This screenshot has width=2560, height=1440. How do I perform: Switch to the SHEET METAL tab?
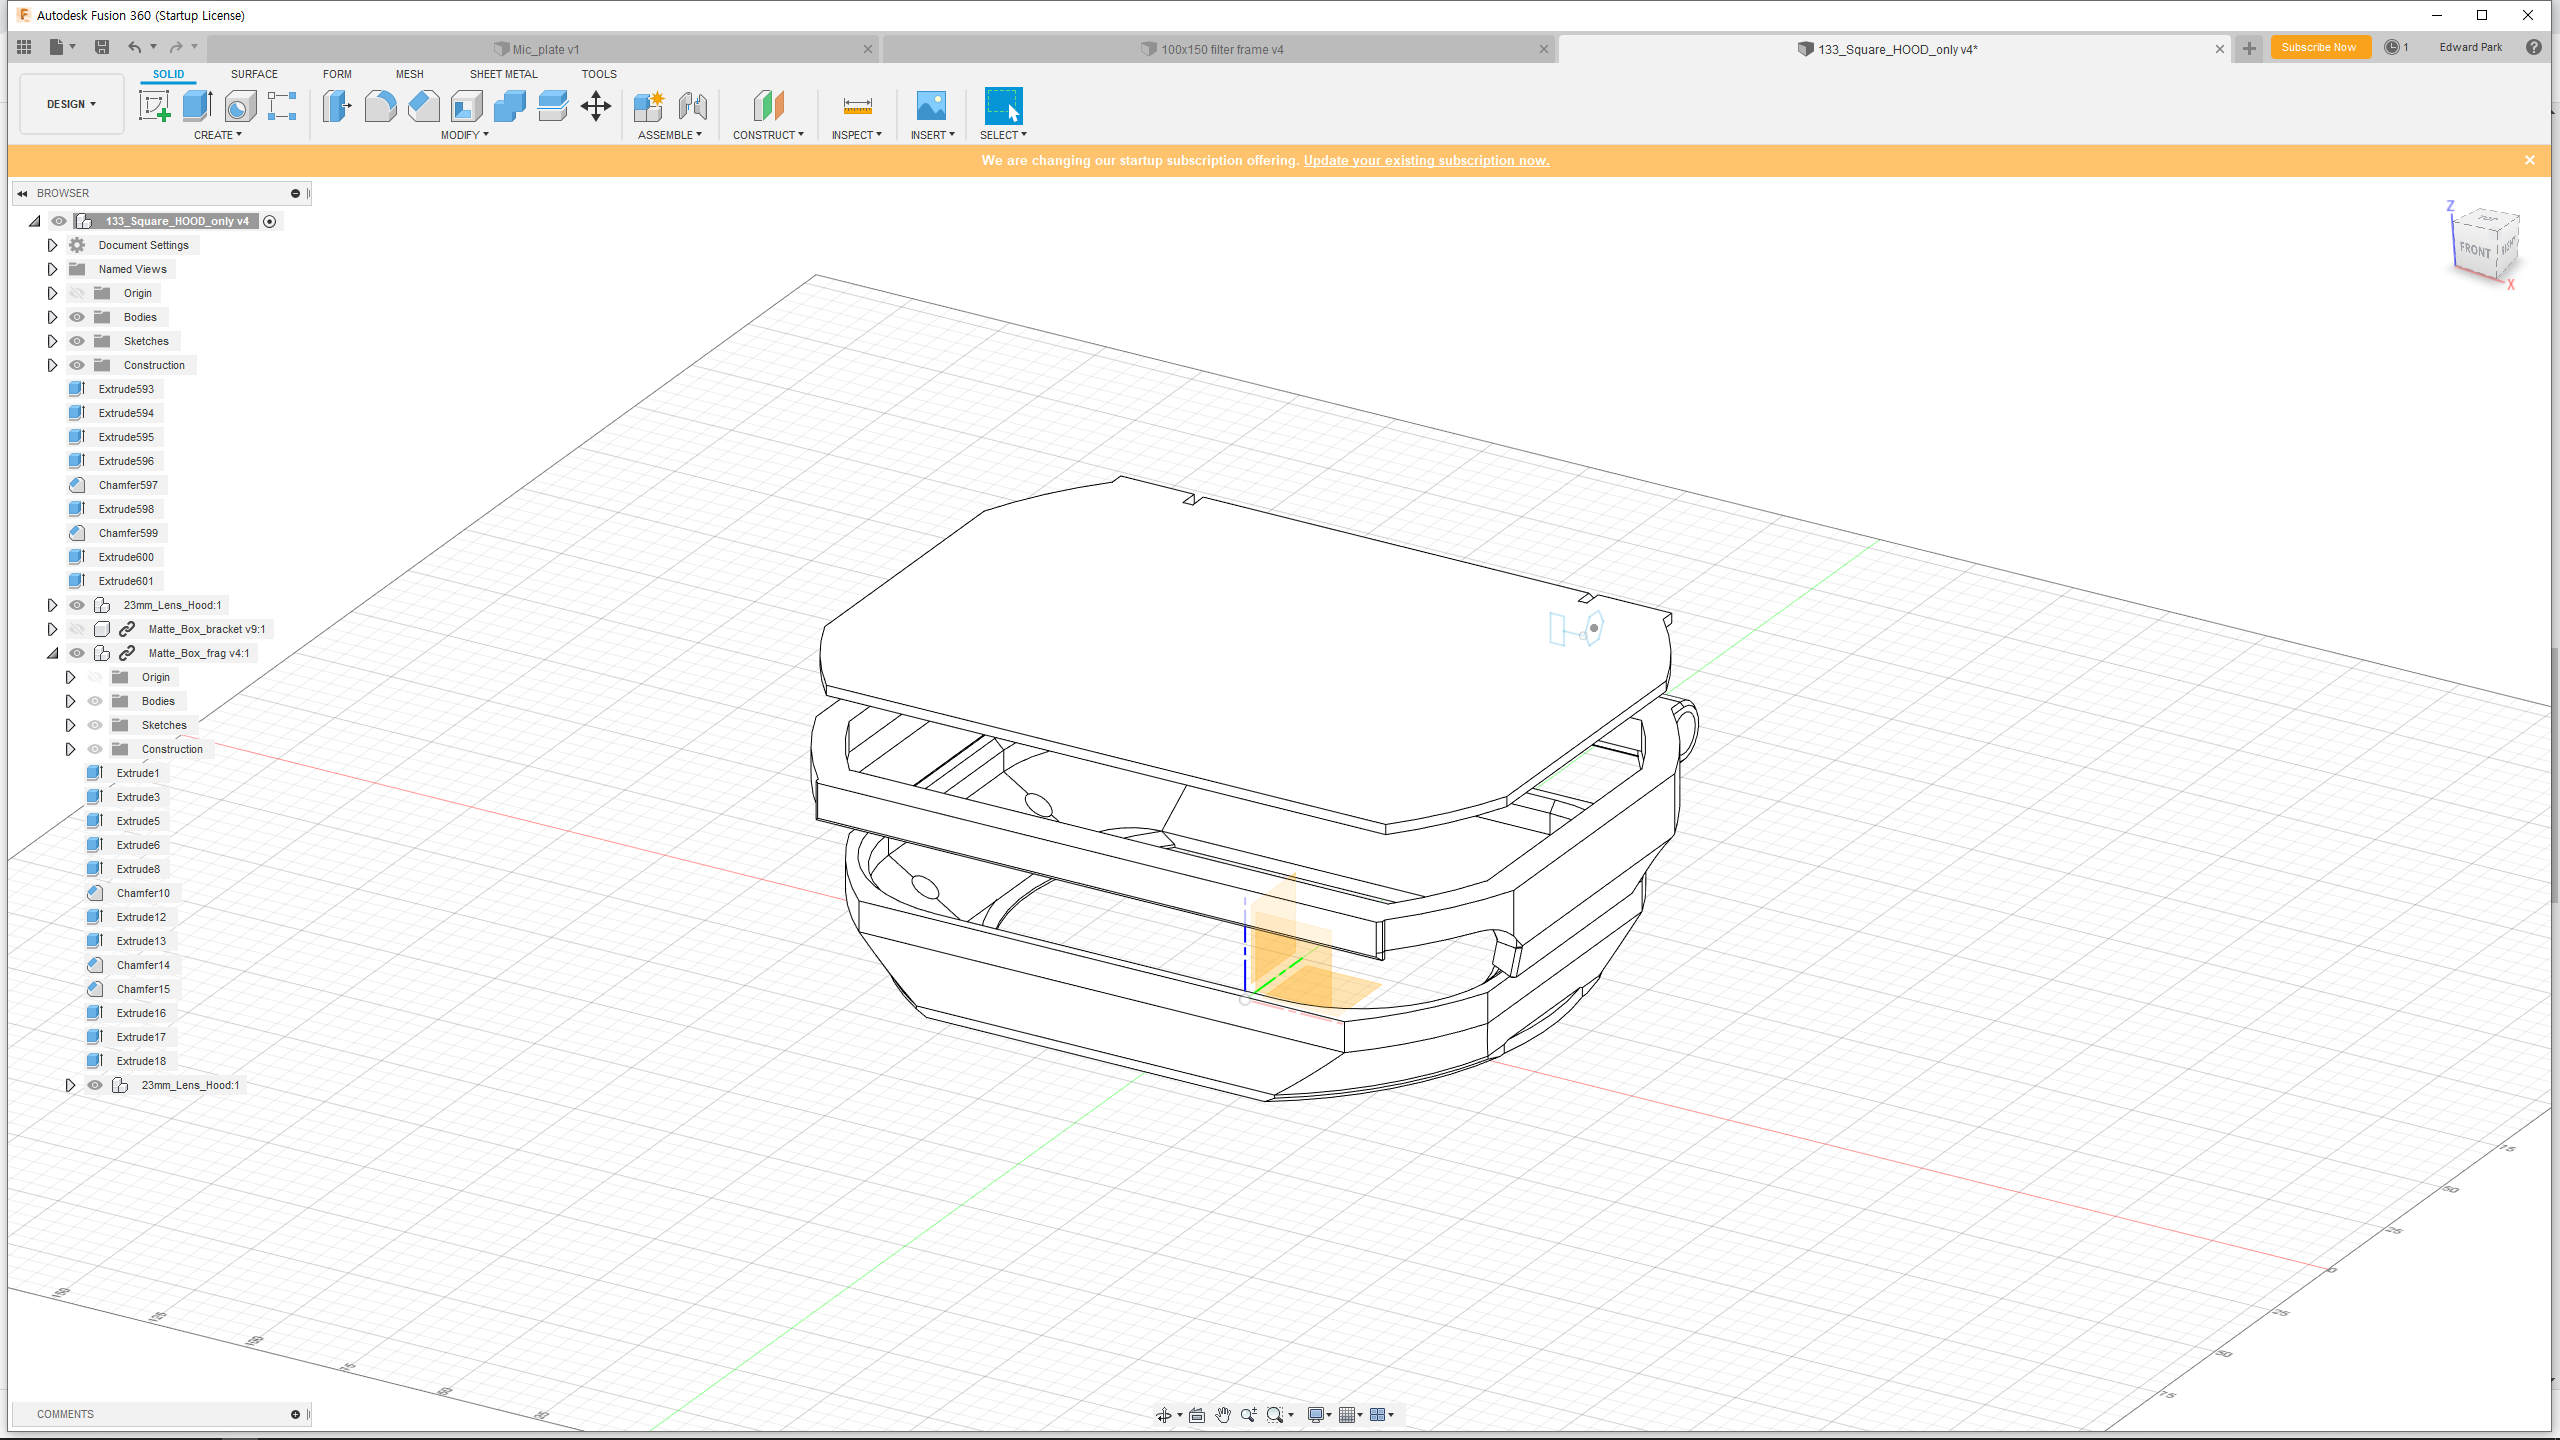tap(503, 74)
